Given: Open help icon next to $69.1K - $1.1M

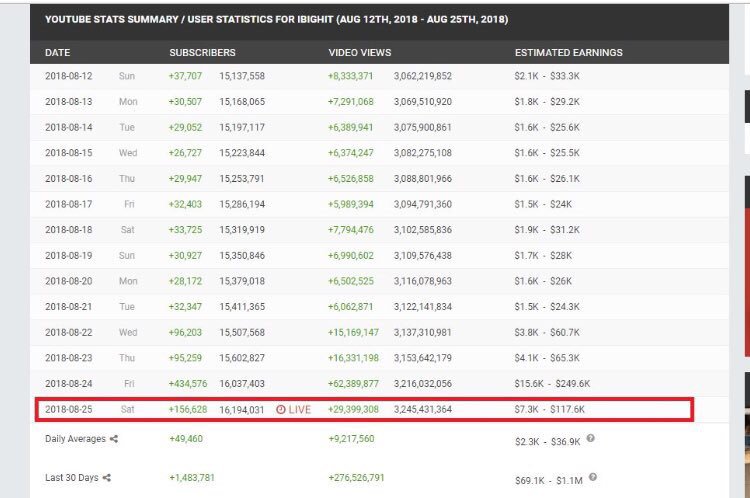Looking at the screenshot, I should point(593,477).
